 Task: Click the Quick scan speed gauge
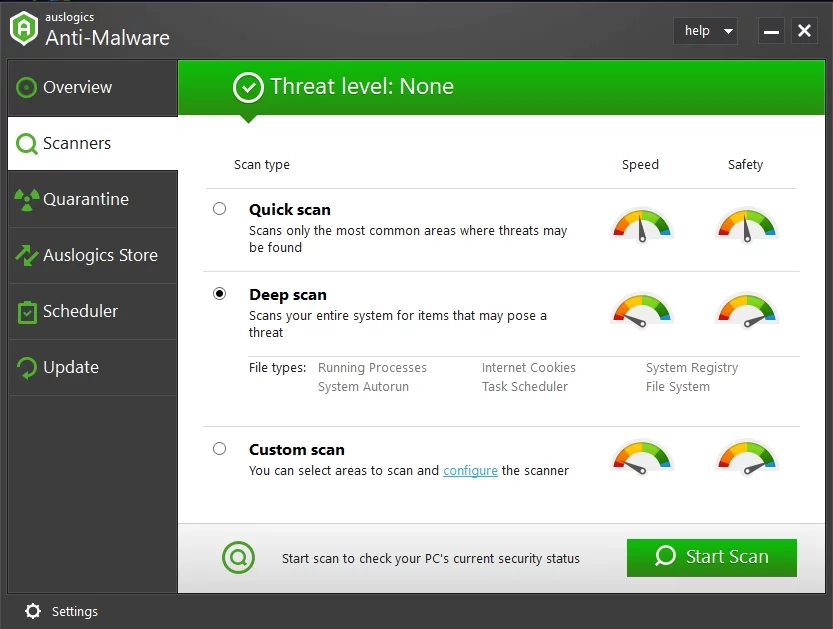tap(641, 225)
